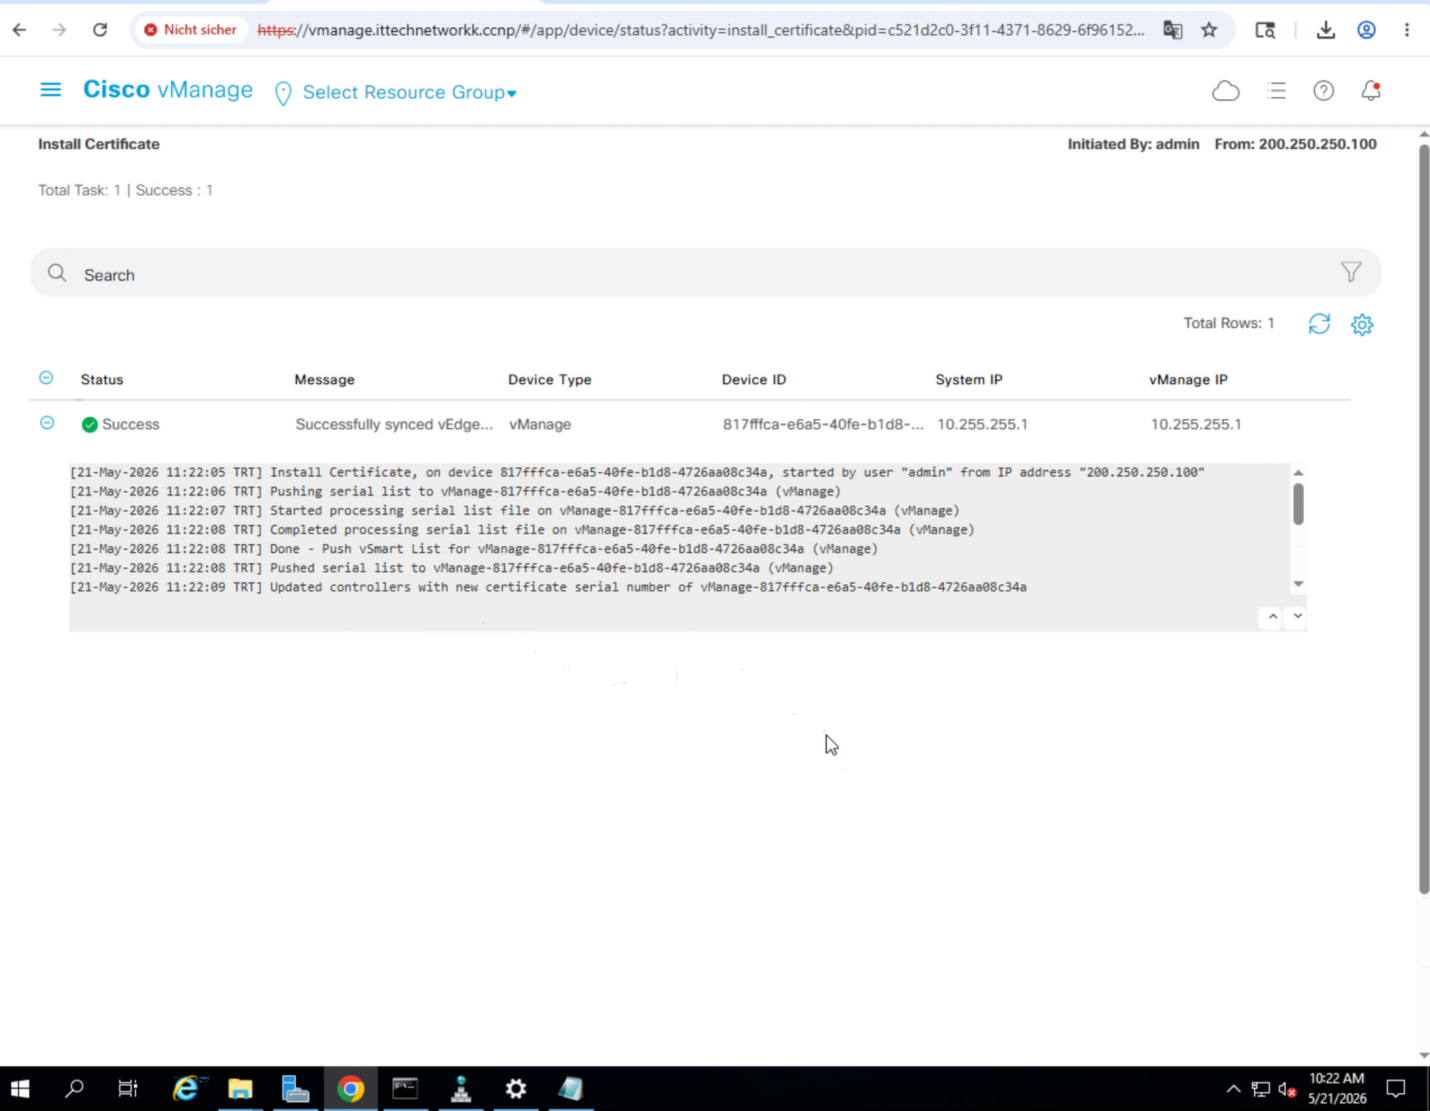The image size is (1430, 1111).
Task: Collapse all rows using header toggle
Action: coord(46,378)
